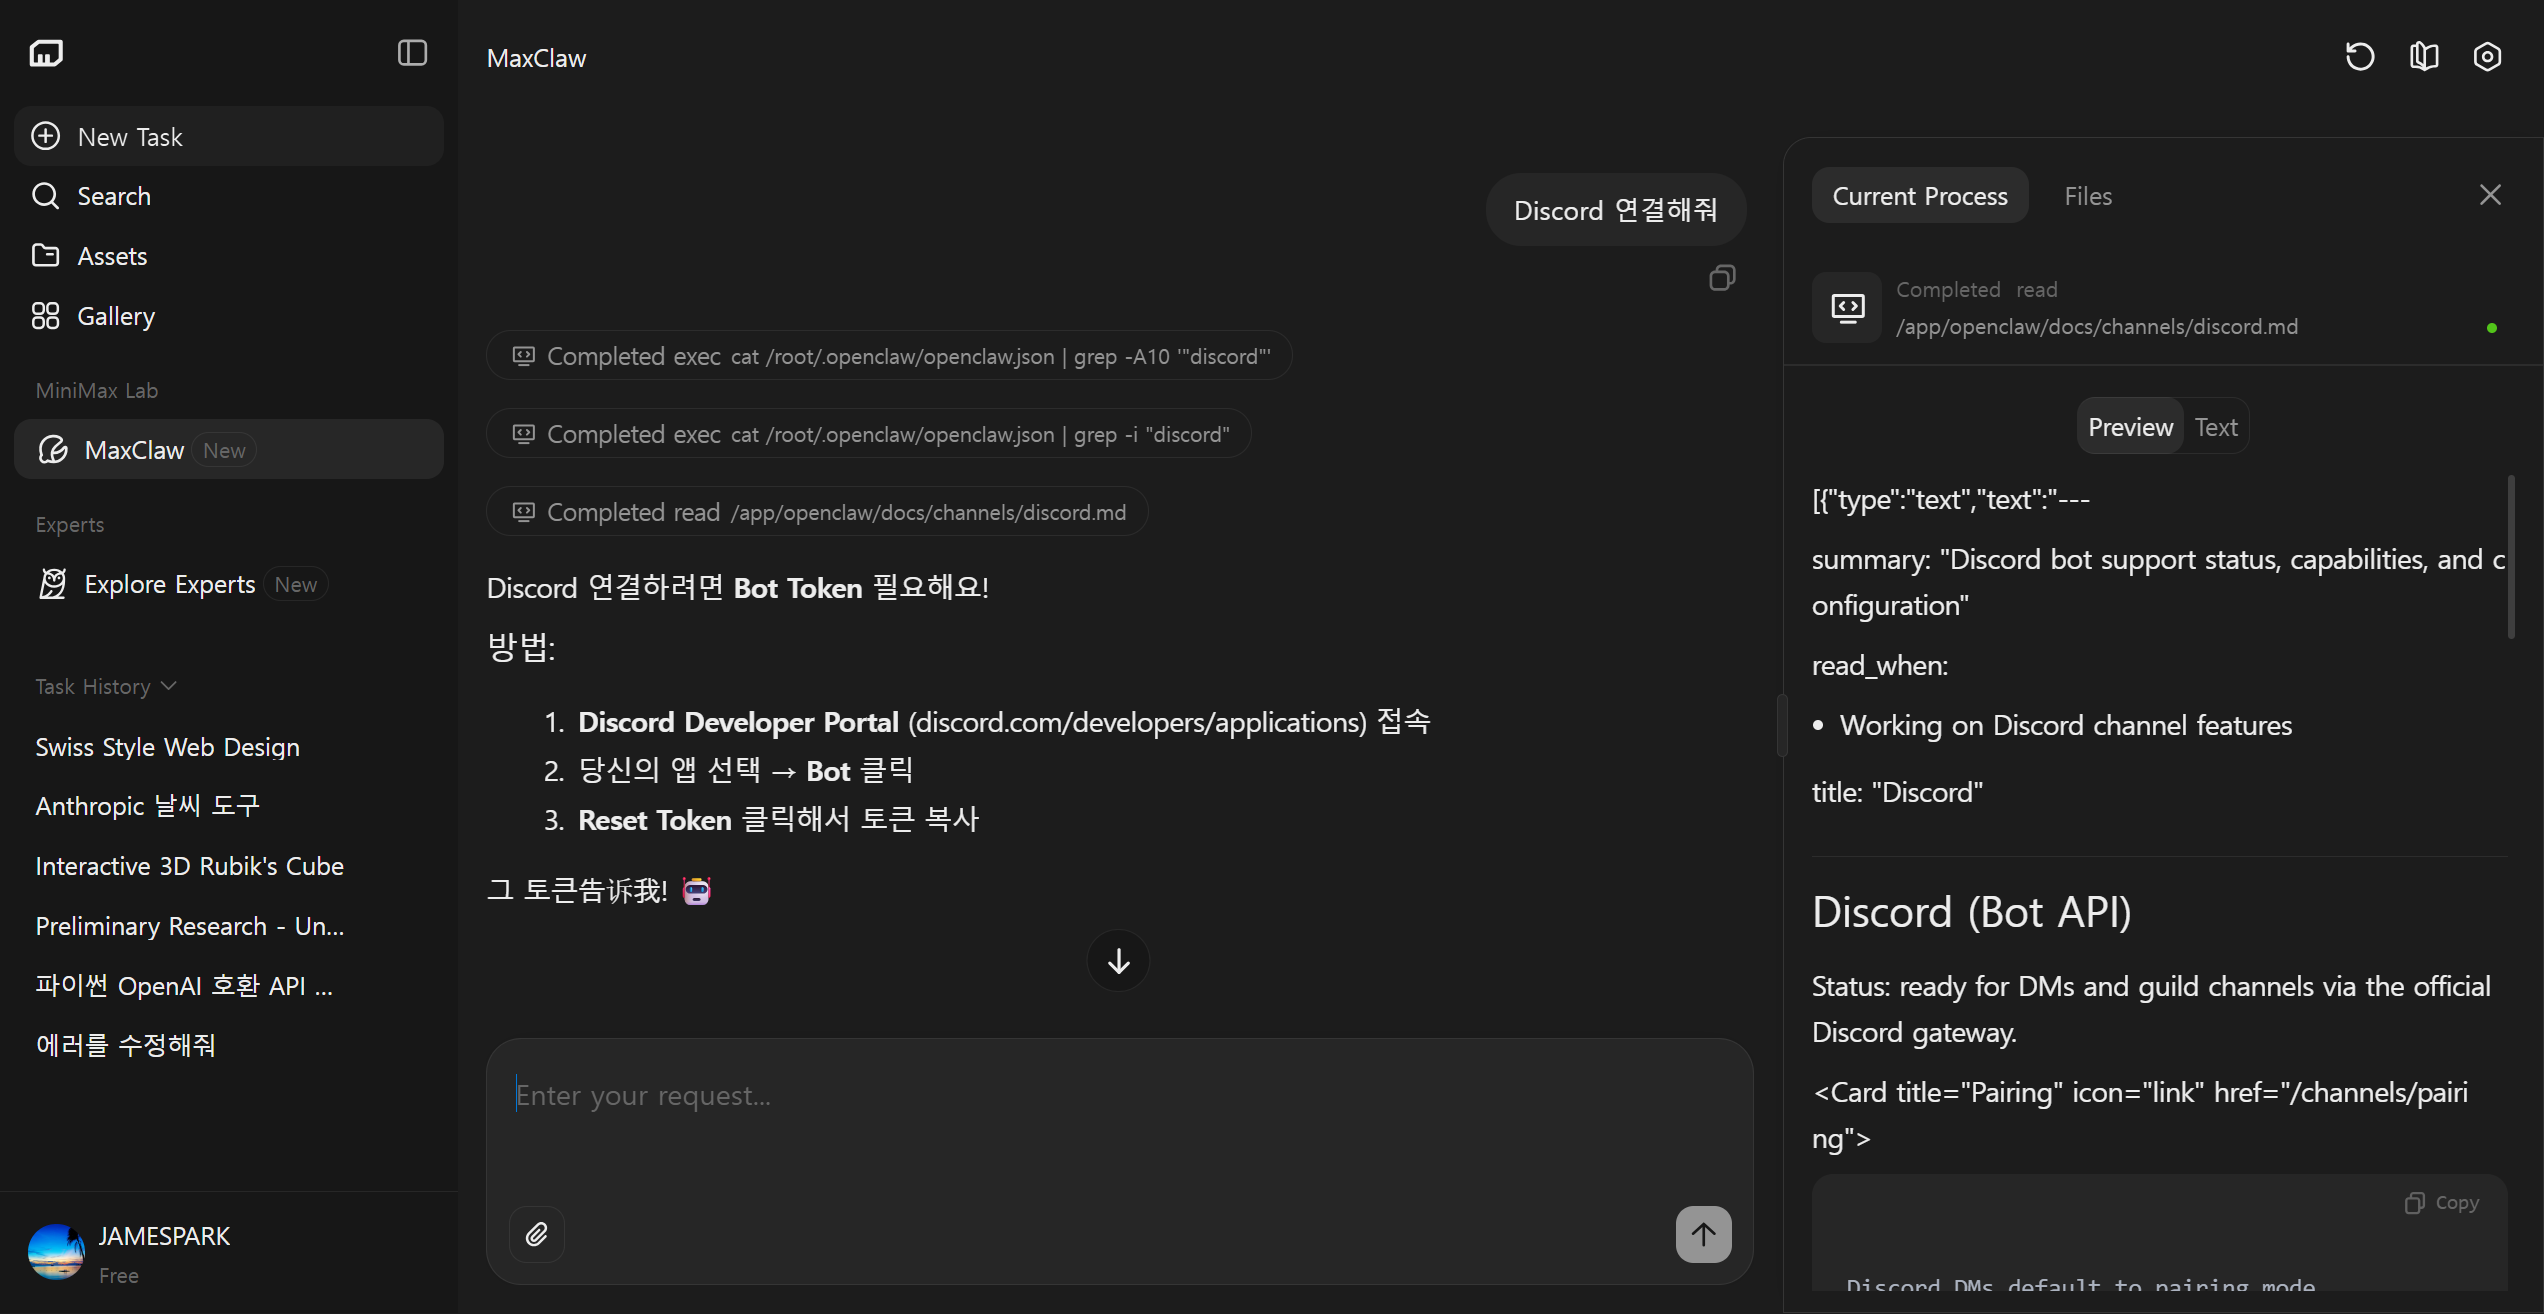Viewport: 2544px width, 1314px height.
Task: Open the settings hexagon icon
Action: tap(2487, 57)
